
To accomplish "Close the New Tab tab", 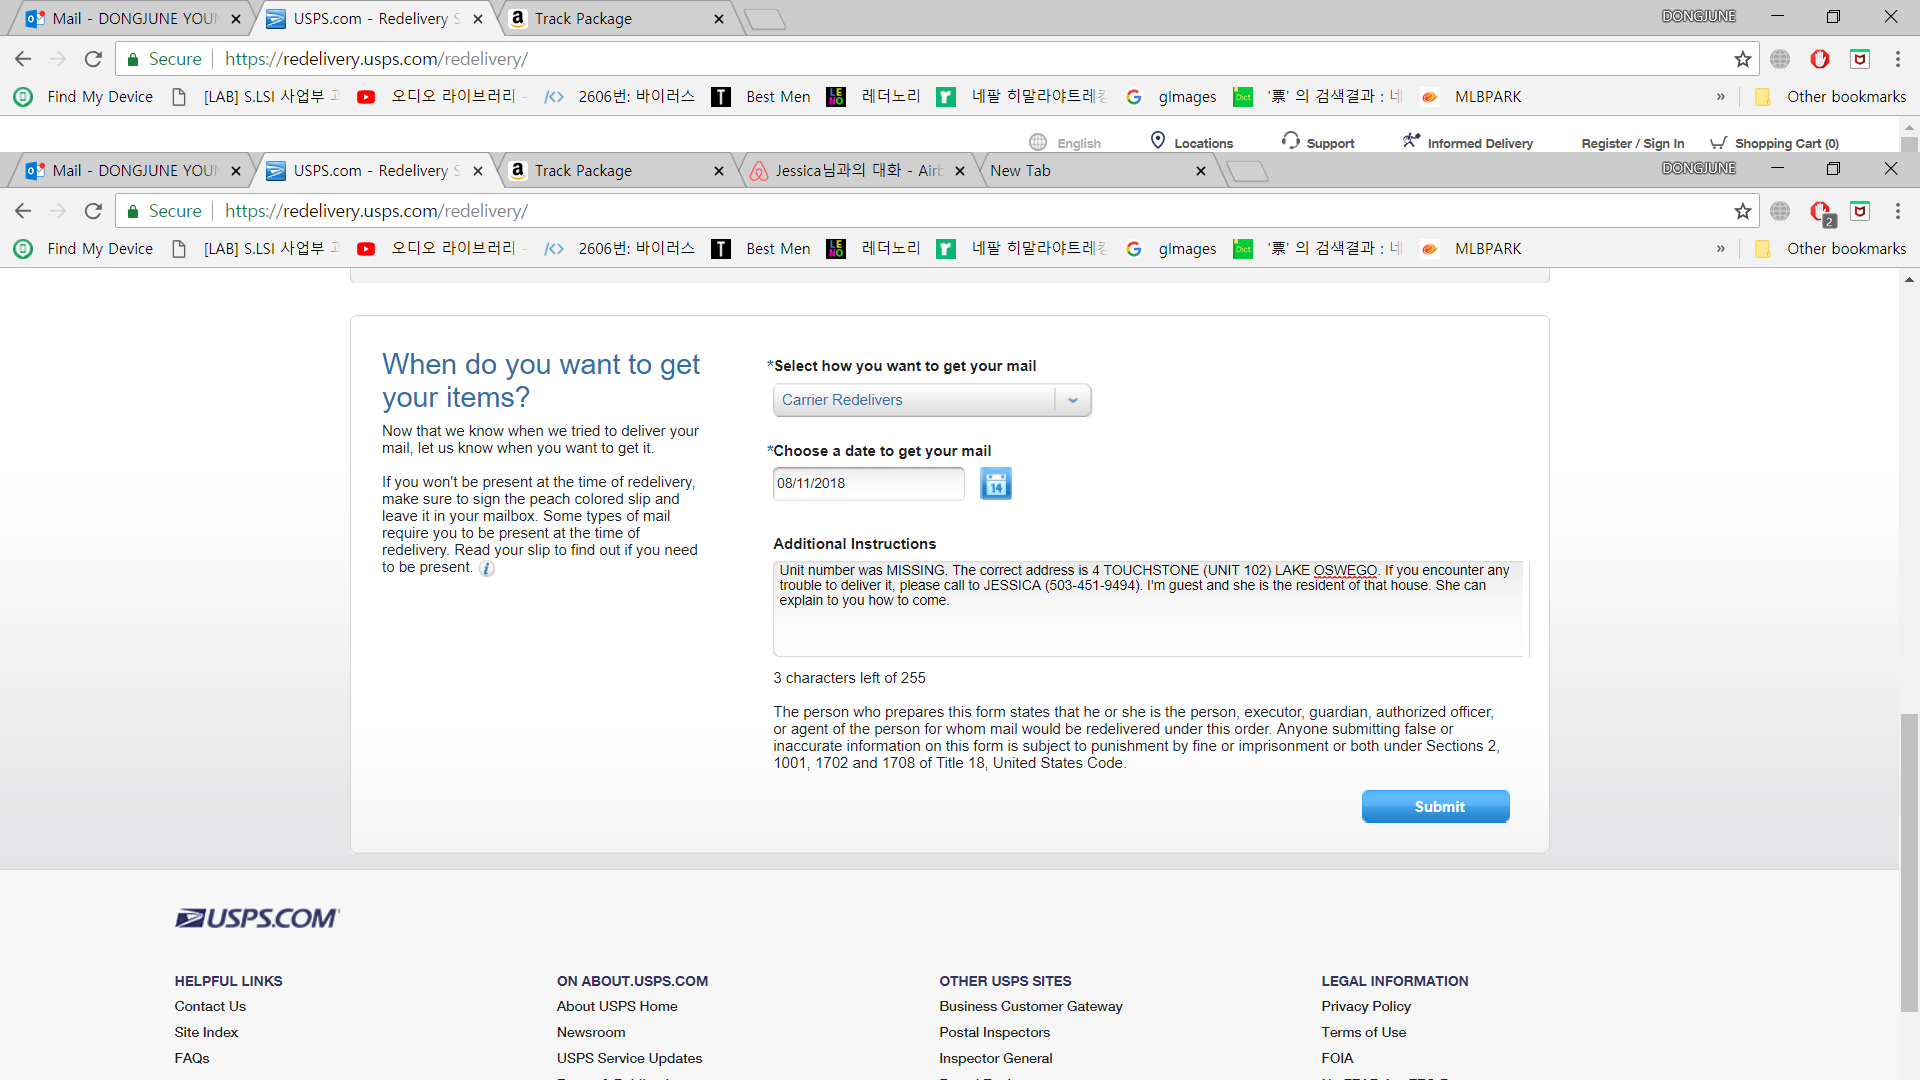I will click(x=1201, y=171).
